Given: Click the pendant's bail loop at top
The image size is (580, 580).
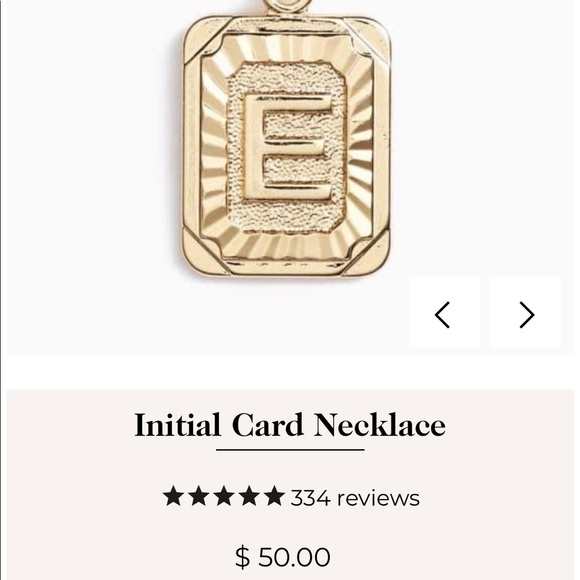Looking at the screenshot, I should 289,5.
